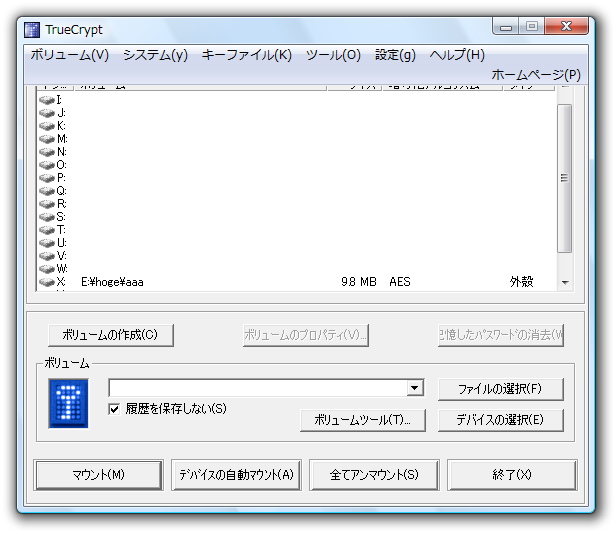This screenshot has height=535, width=616.
Task: Click into the volume path input field
Action: [x=258, y=388]
